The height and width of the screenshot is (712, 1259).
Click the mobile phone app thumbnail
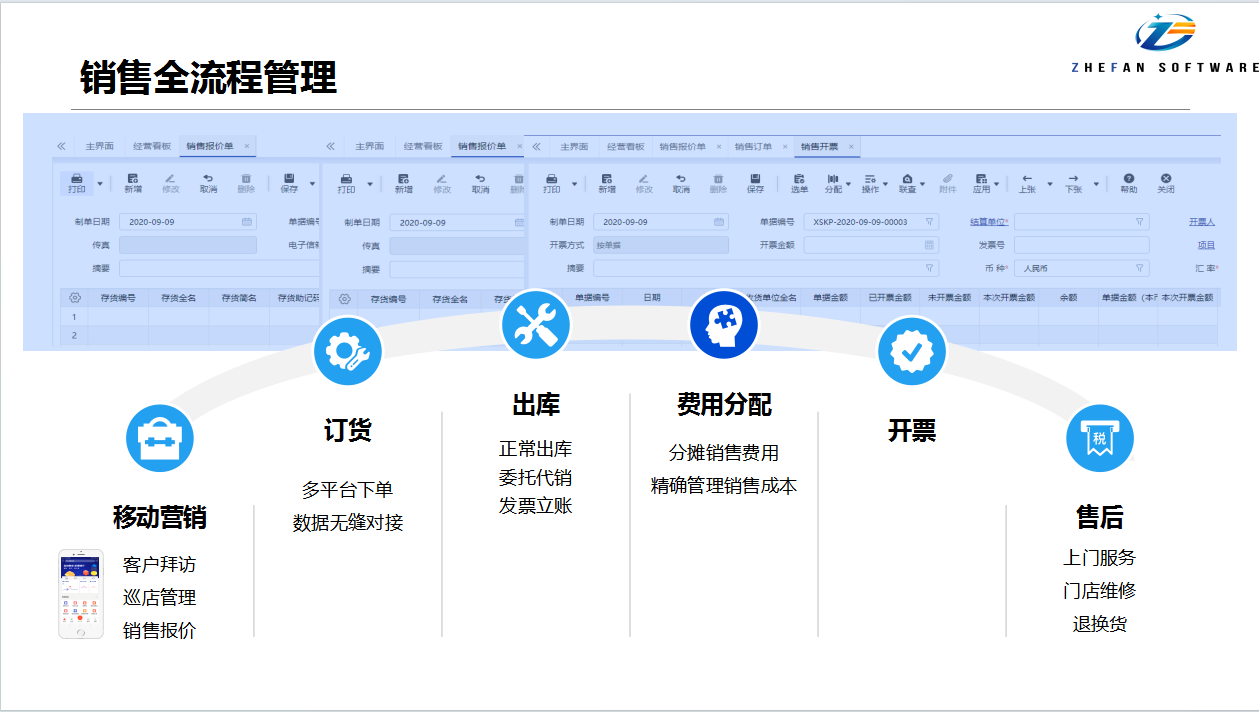(x=81, y=594)
